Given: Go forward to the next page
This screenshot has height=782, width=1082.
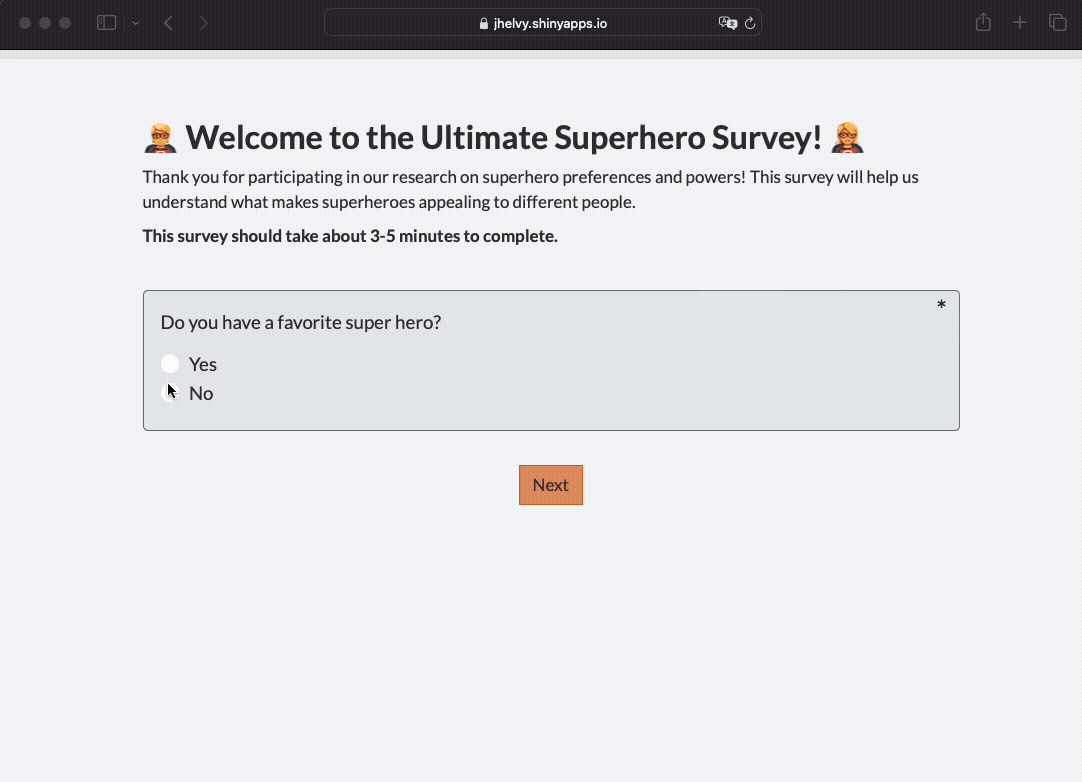Looking at the screenshot, I should point(204,23).
